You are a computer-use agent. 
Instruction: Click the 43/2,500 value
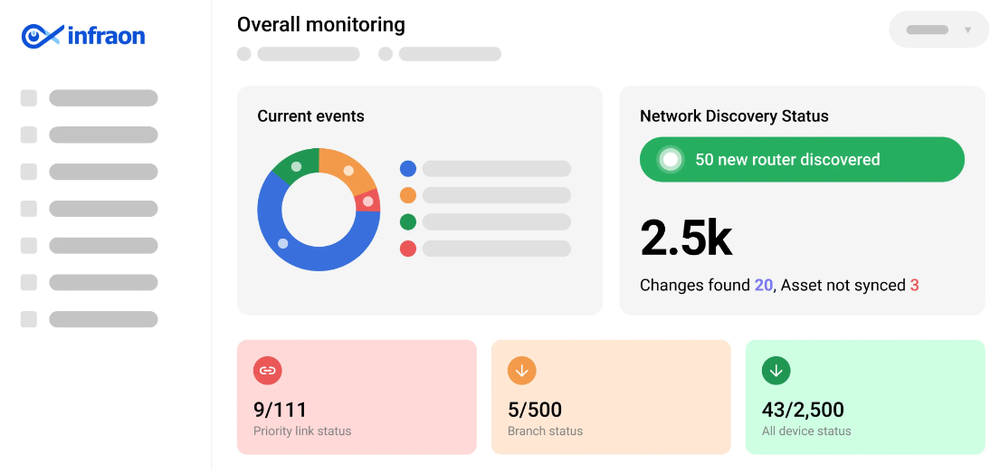(x=803, y=409)
